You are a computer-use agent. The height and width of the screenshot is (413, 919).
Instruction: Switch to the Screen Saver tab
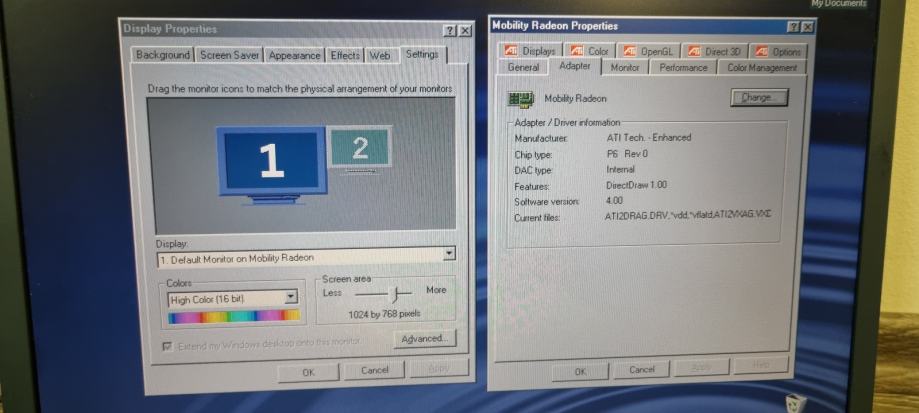[229, 55]
